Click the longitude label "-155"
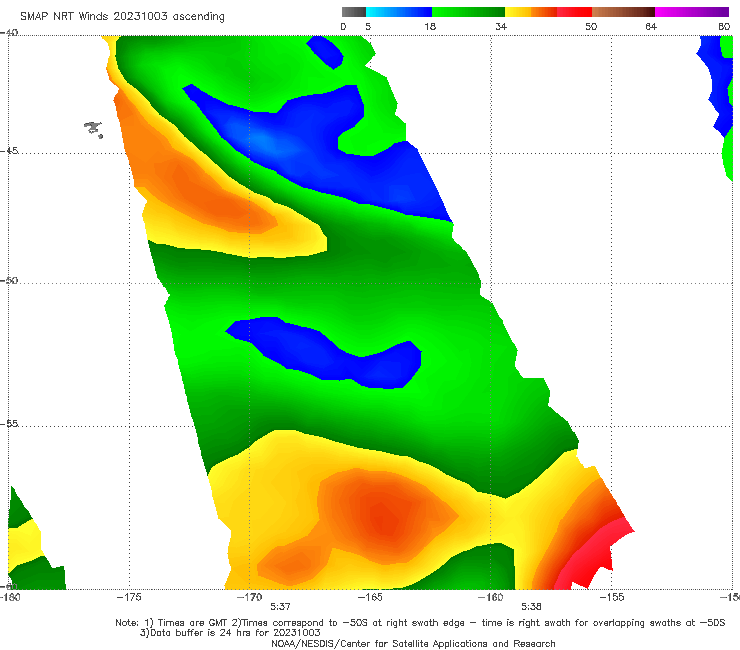740x650 pixels. point(612,597)
